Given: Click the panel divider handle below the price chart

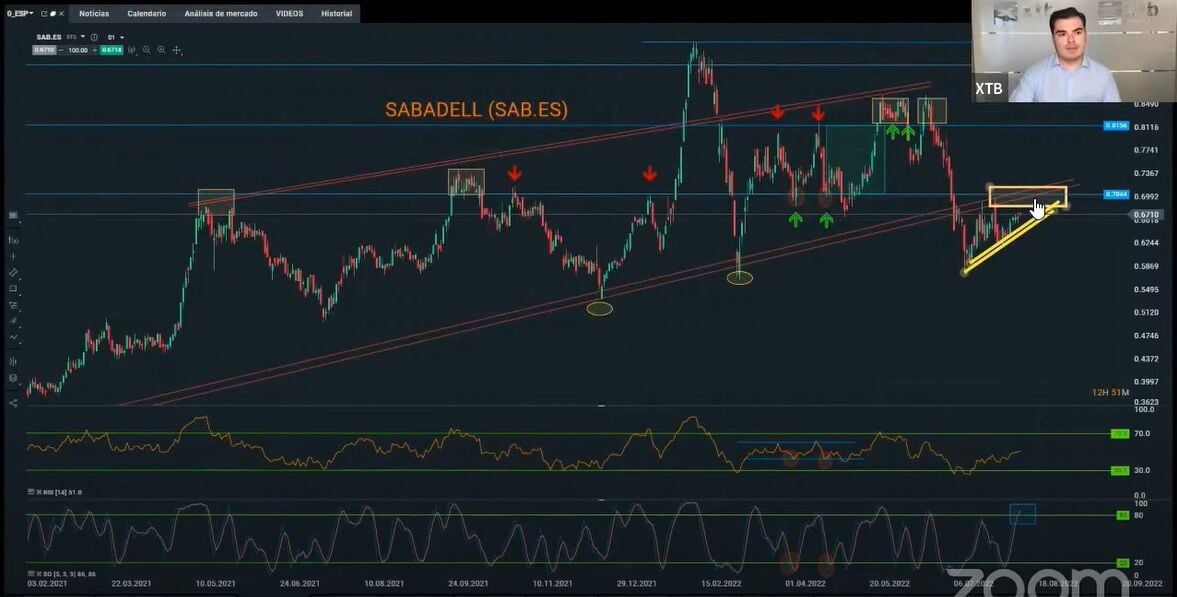Looking at the screenshot, I should tap(601, 406).
